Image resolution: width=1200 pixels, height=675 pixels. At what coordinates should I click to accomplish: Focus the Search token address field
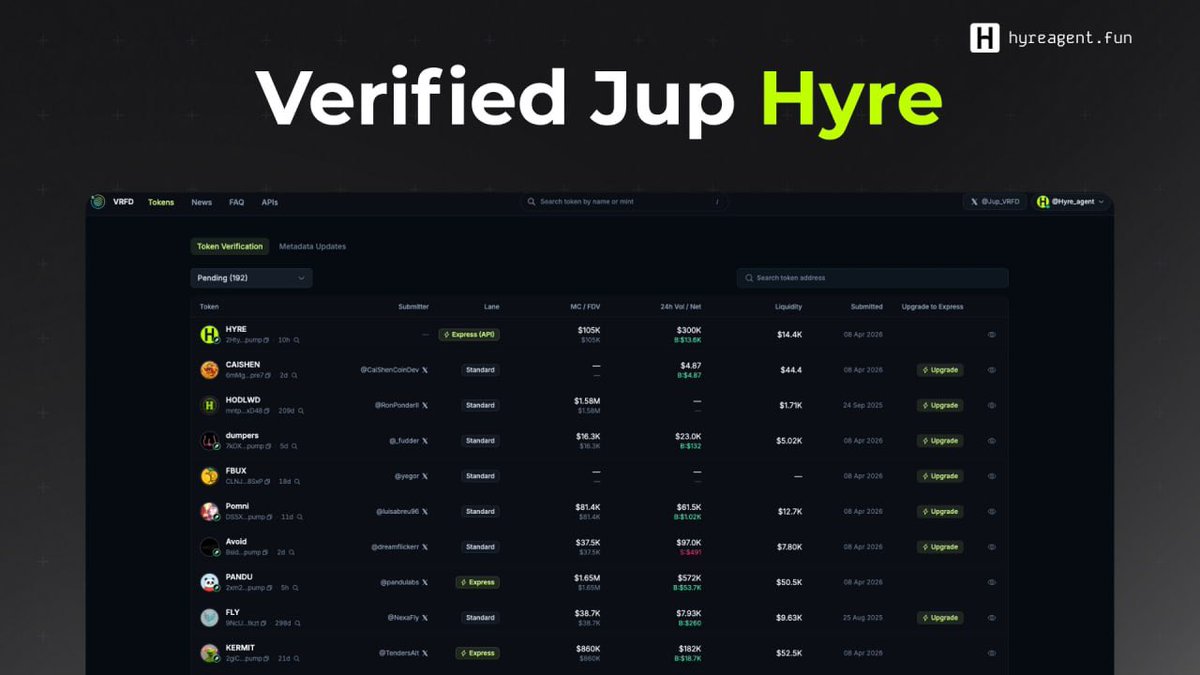(x=872, y=278)
